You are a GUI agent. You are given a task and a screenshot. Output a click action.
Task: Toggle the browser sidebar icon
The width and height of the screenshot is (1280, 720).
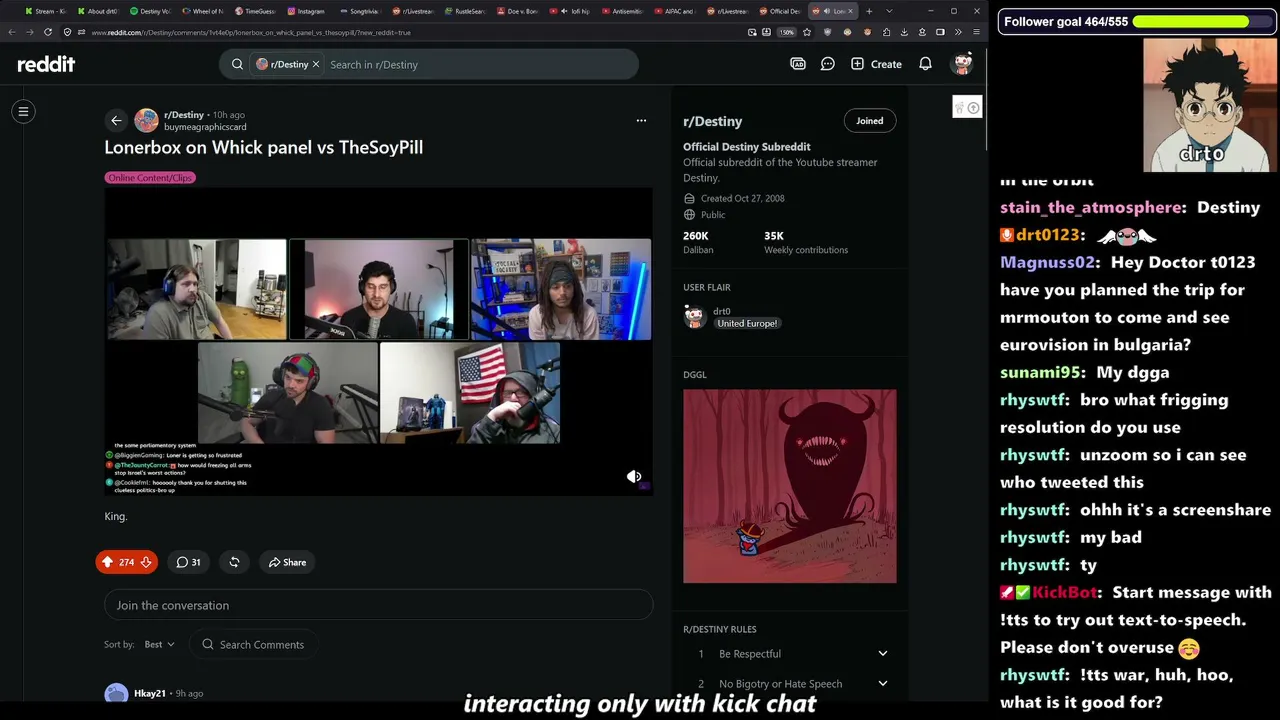click(940, 32)
